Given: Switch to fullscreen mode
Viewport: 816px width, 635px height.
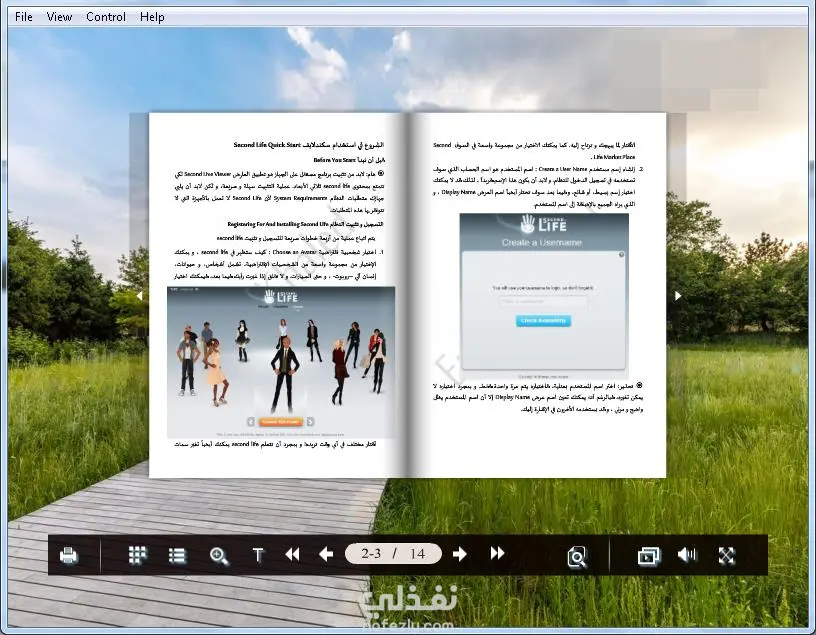Looking at the screenshot, I should click(x=726, y=555).
